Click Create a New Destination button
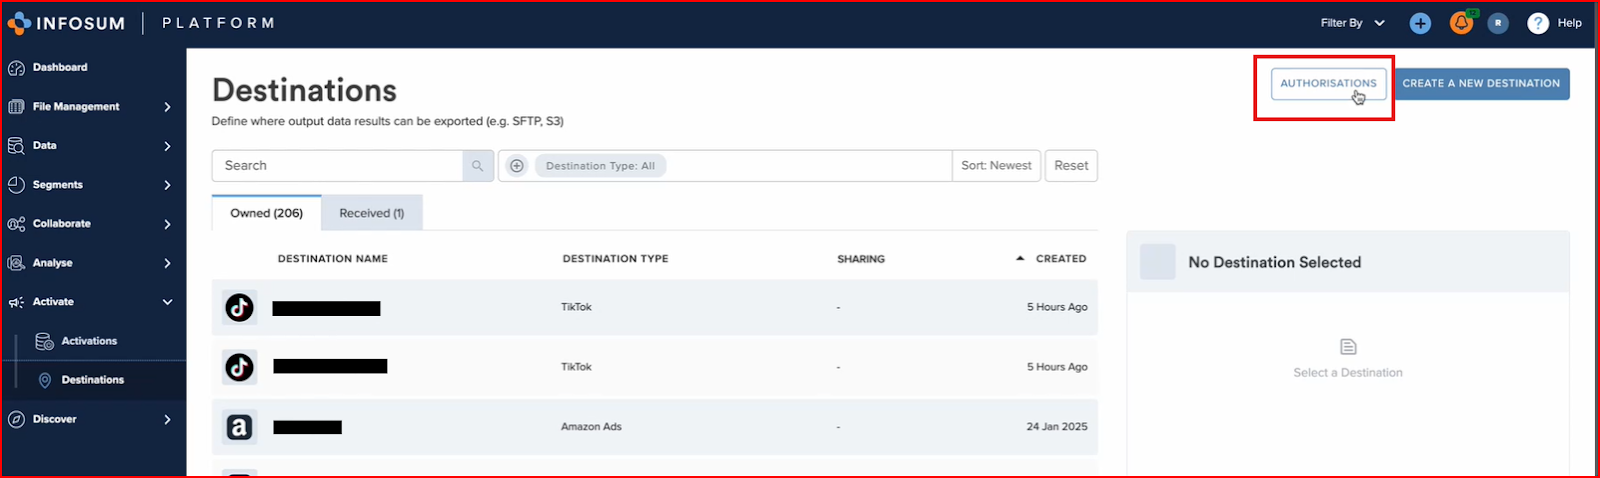 point(1481,84)
